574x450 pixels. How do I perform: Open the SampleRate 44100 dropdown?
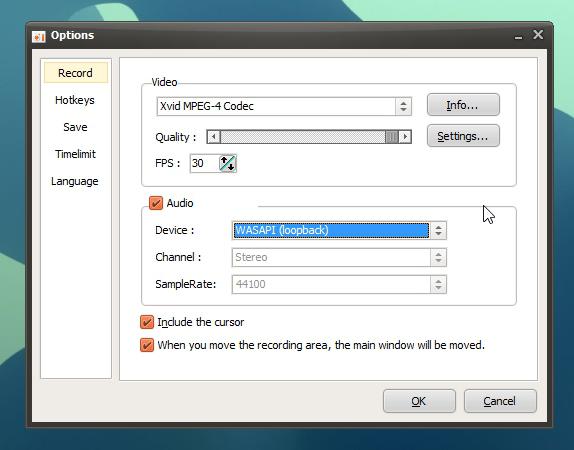tap(339, 284)
